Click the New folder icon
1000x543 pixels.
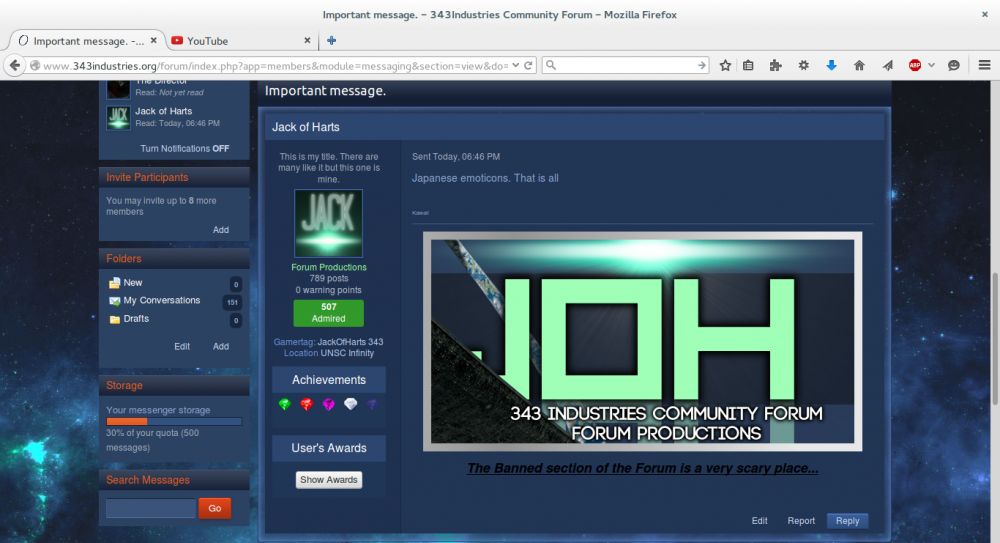[114, 283]
